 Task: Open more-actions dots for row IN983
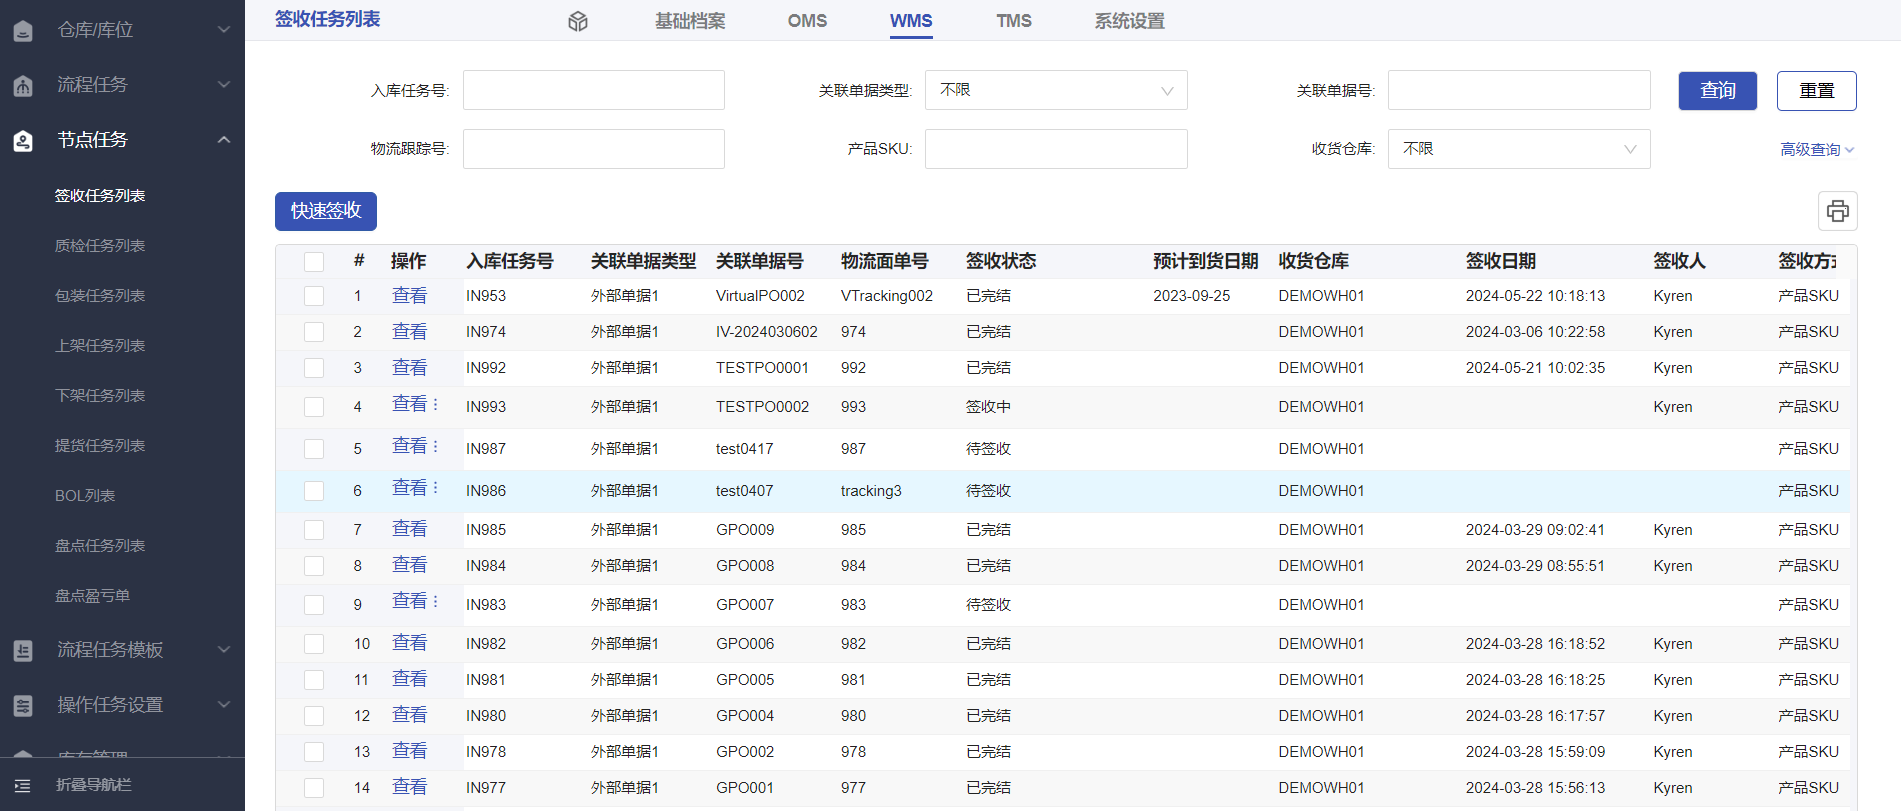click(435, 601)
